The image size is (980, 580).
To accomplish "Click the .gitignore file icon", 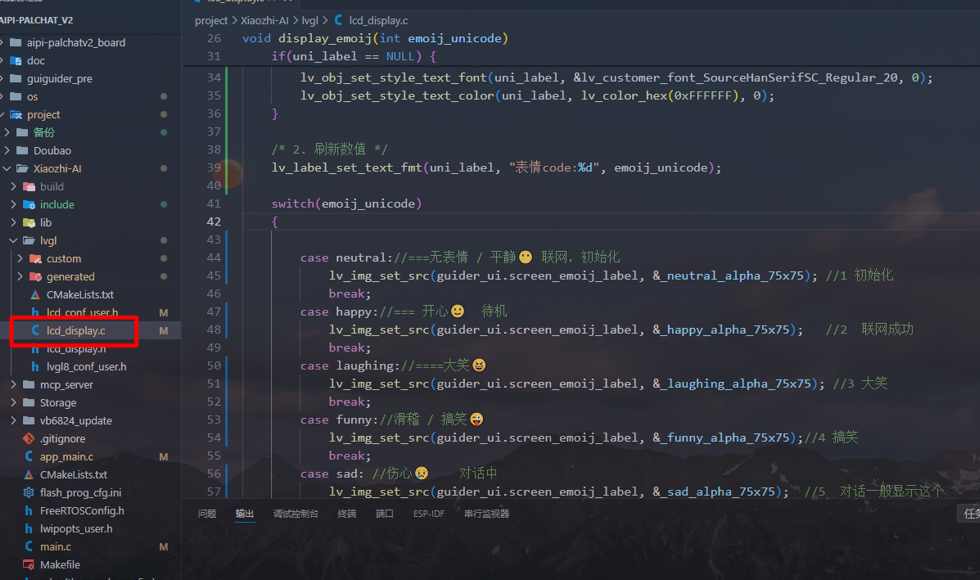I will (29, 439).
